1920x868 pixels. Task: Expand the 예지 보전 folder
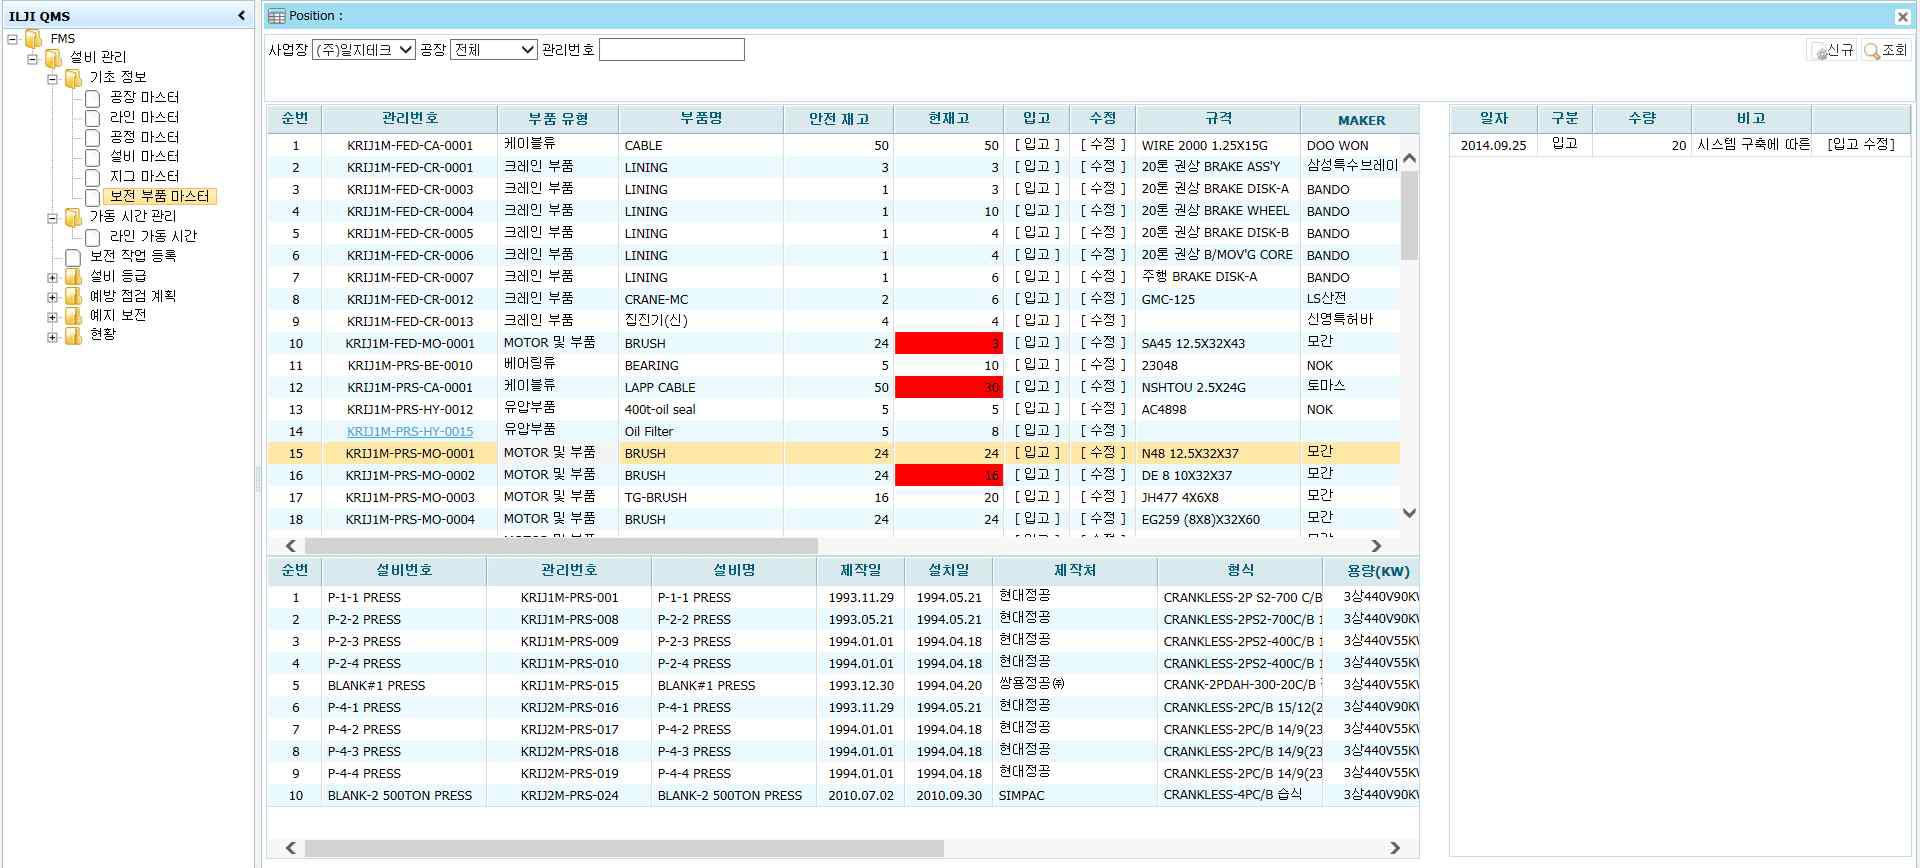click(x=52, y=316)
